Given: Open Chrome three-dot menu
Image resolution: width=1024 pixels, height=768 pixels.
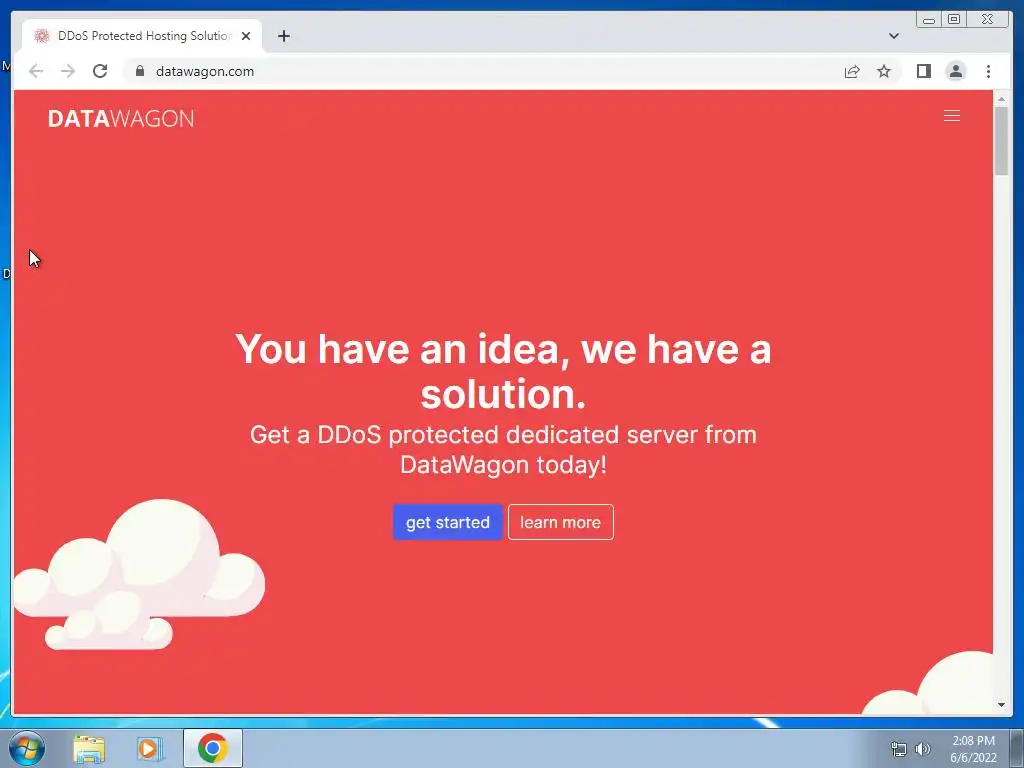Looking at the screenshot, I should tap(988, 71).
